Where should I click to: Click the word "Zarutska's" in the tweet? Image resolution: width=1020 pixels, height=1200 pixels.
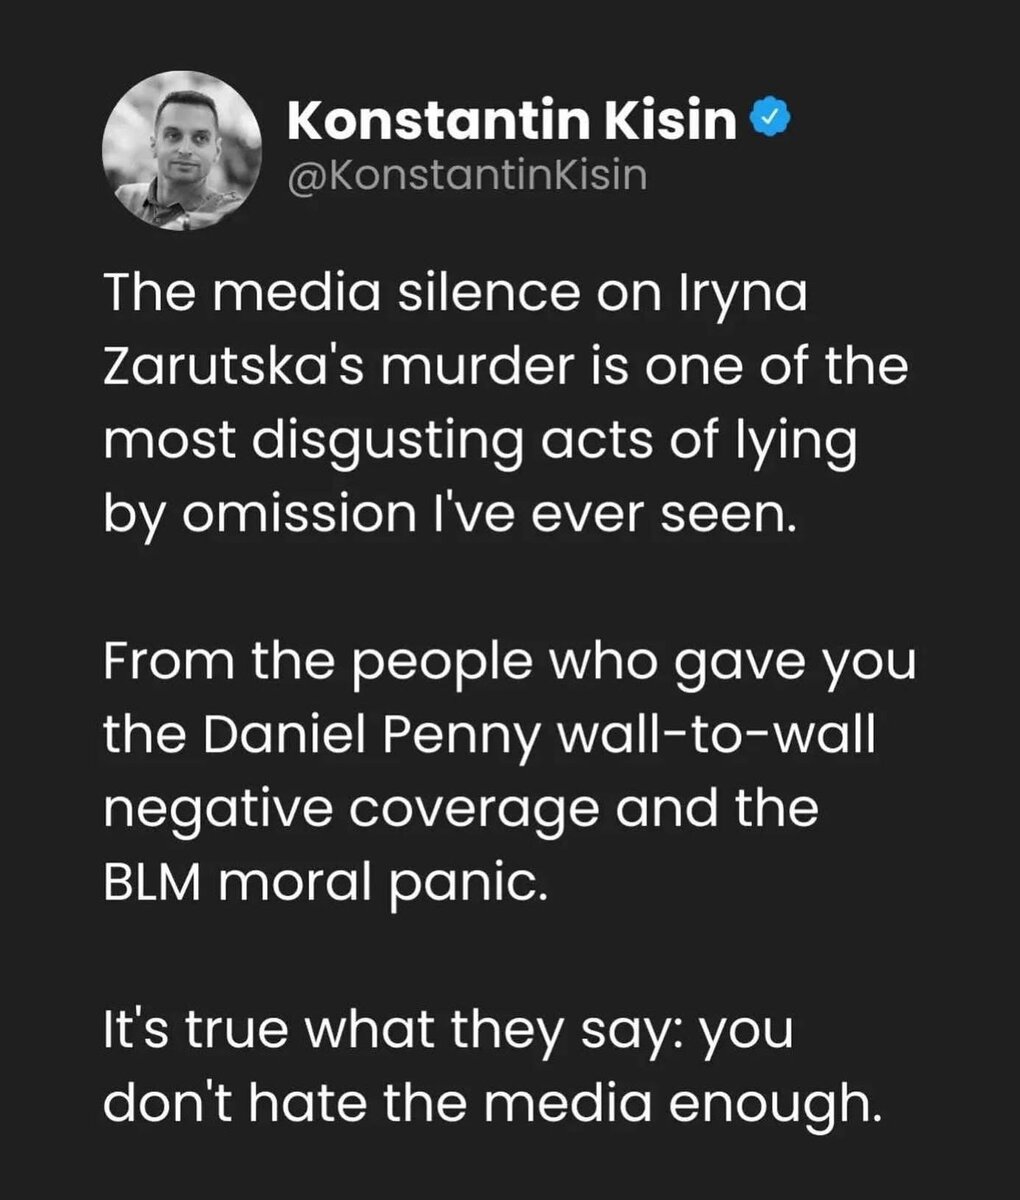tap(235, 367)
